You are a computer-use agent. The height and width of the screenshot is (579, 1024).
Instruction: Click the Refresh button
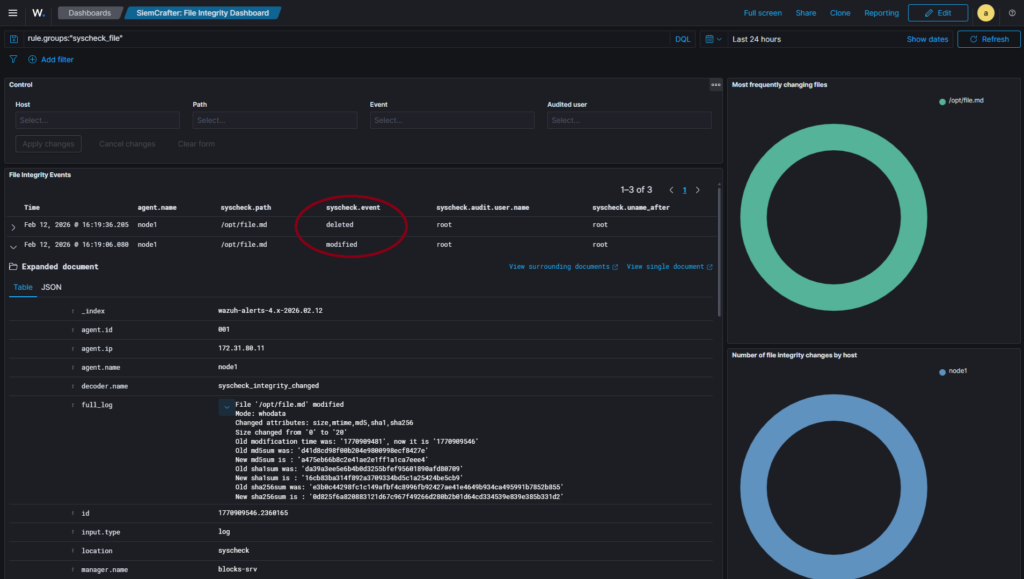[x=989, y=39]
